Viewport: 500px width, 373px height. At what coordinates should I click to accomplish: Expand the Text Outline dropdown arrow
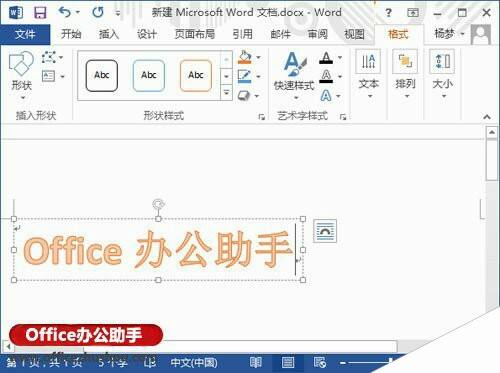340,77
